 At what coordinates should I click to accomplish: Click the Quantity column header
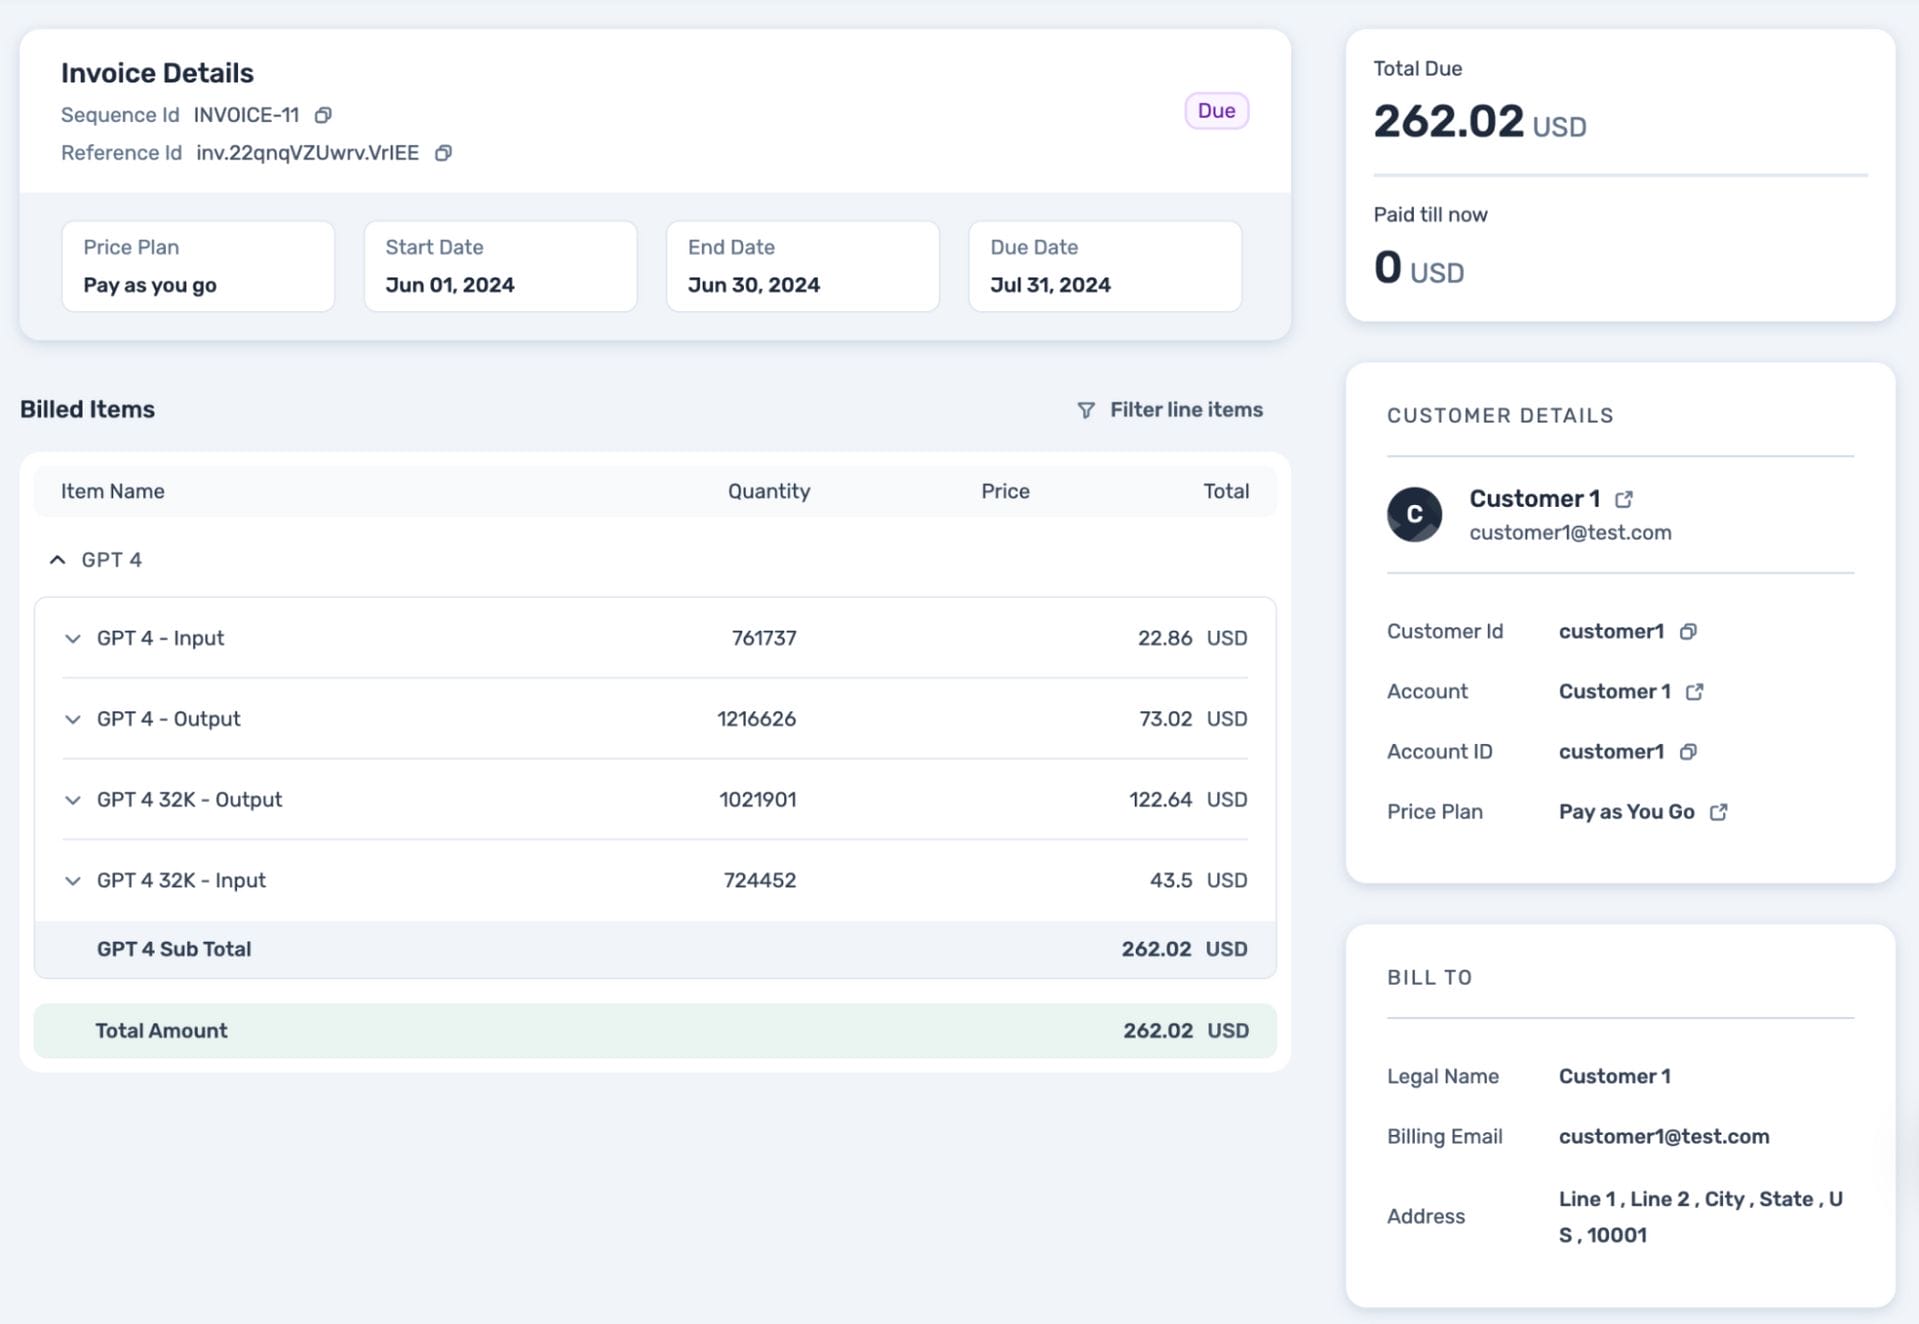coord(768,491)
